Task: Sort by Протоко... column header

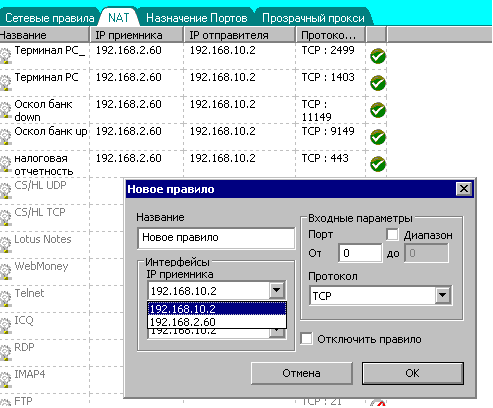Action: click(330, 35)
